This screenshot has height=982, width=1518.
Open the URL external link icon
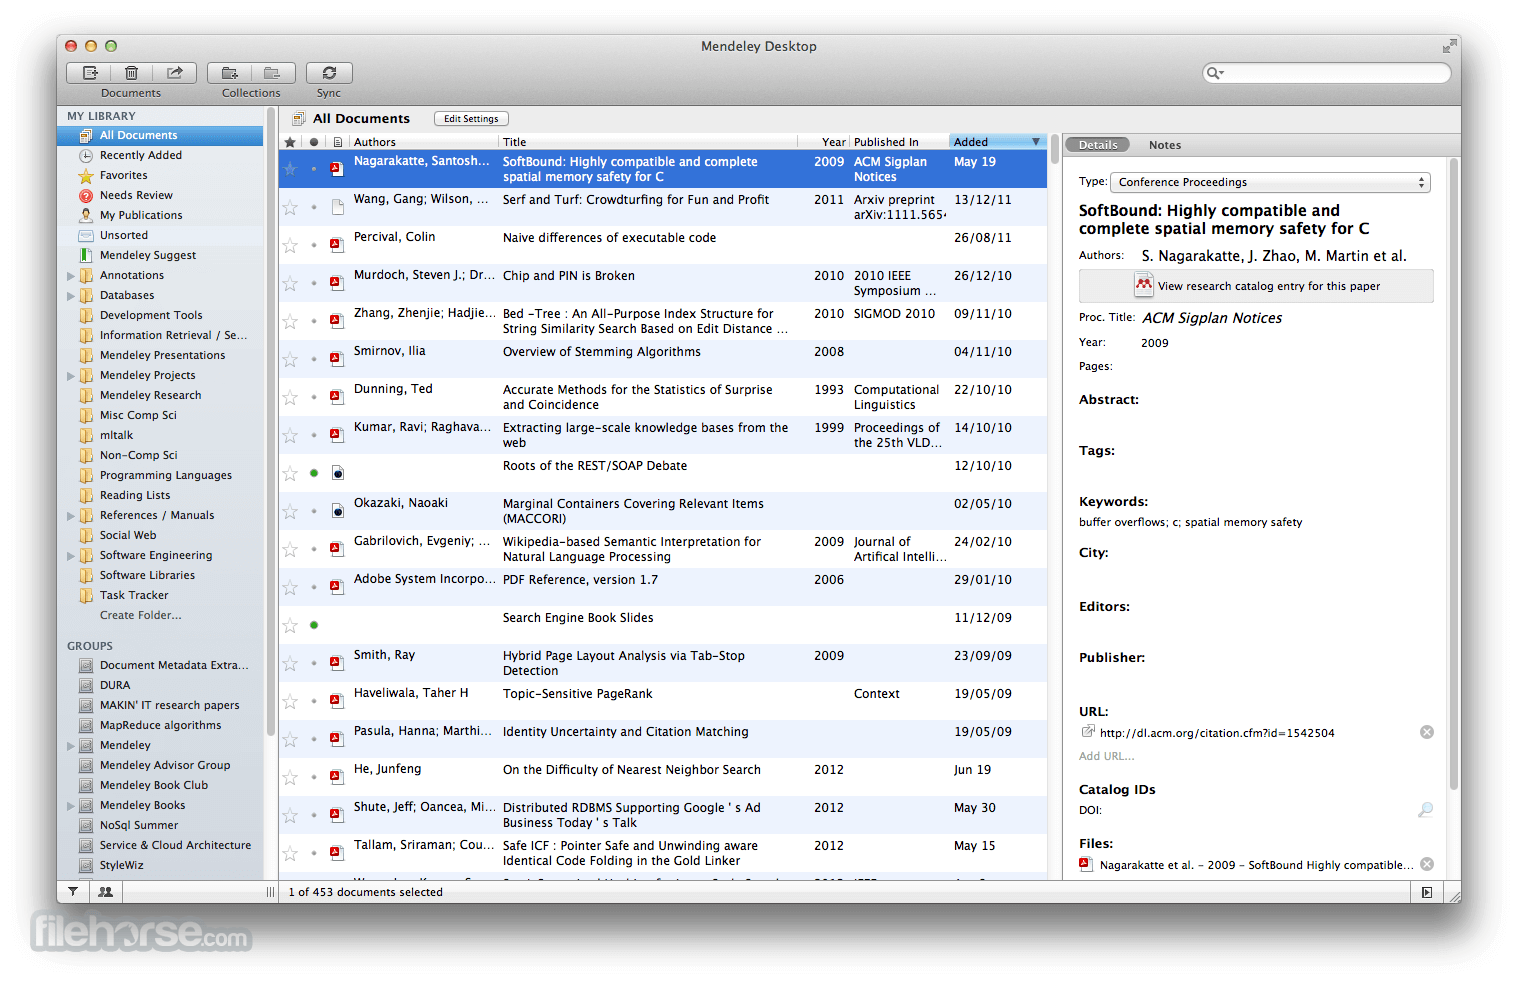click(1087, 732)
